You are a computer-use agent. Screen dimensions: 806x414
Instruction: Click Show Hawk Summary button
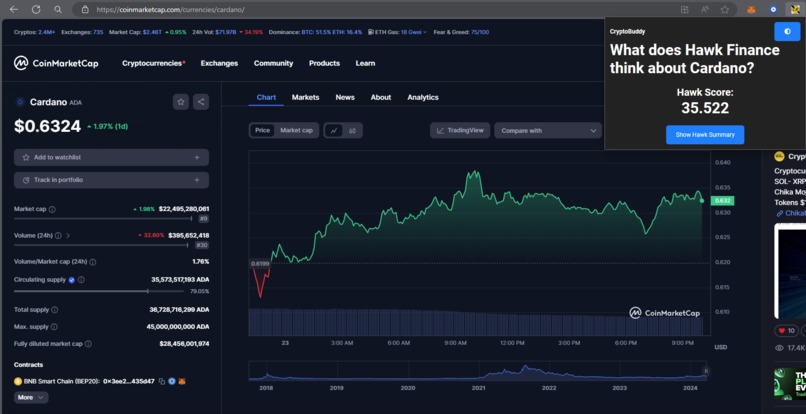point(705,135)
